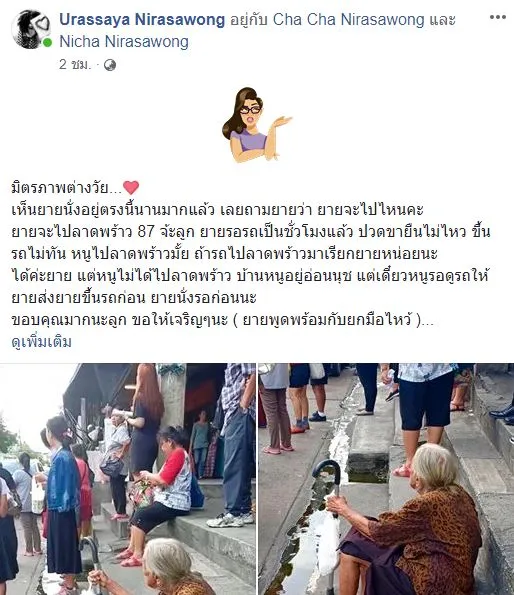Click the woman with glasses sticker
Screen dimensions: 514x595
pyautogui.click(x=257, y=124)
